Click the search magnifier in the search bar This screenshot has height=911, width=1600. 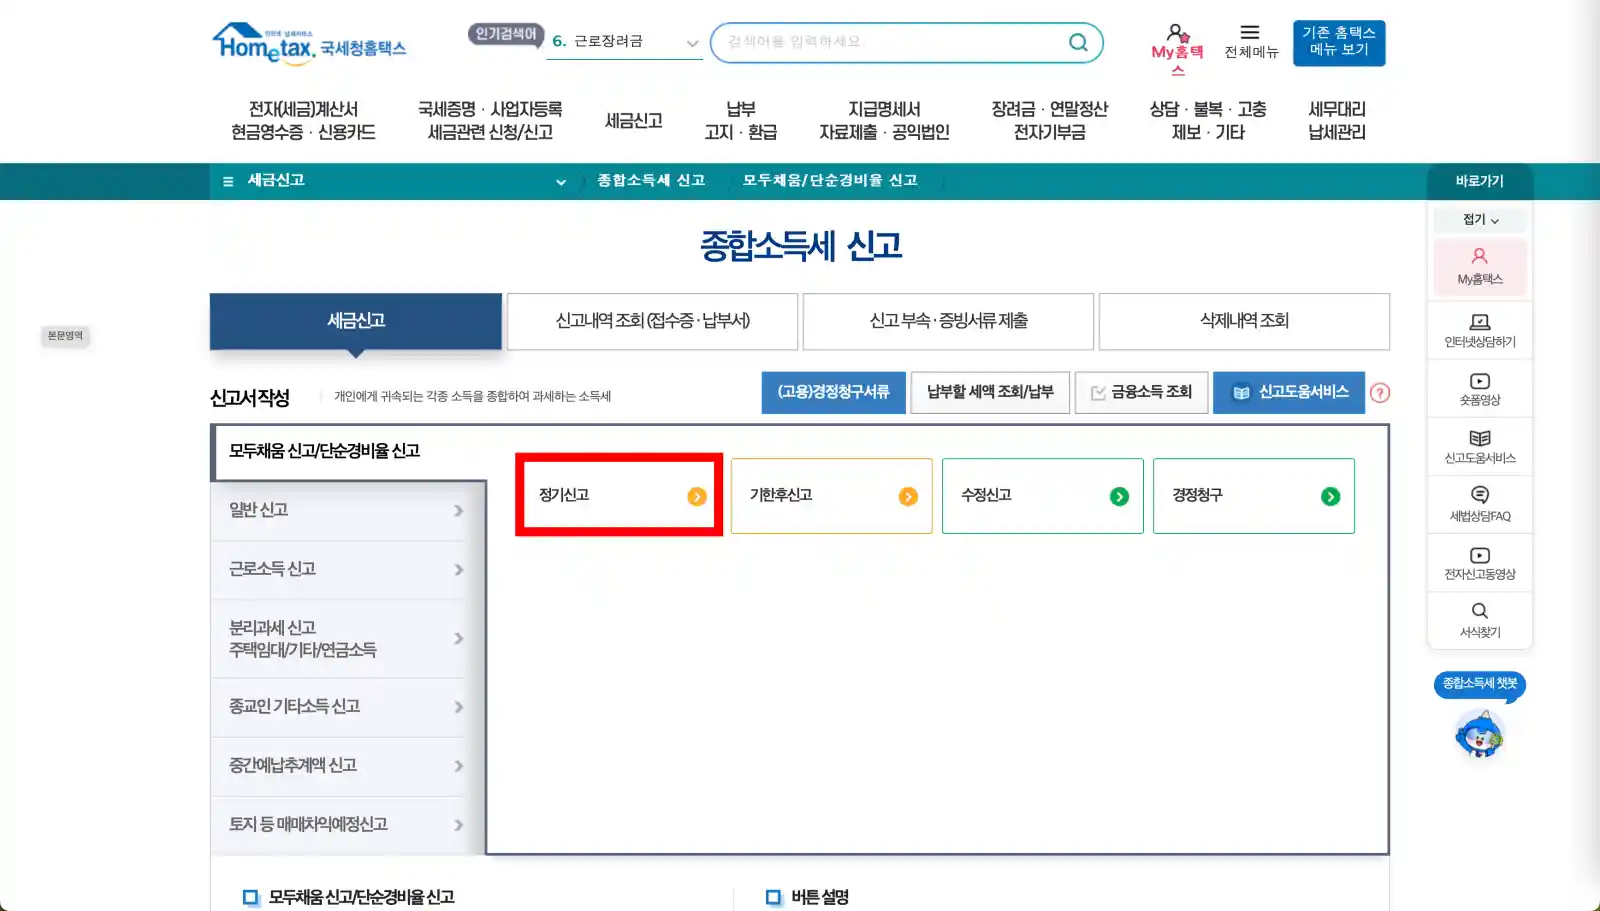coord(1077,42)
